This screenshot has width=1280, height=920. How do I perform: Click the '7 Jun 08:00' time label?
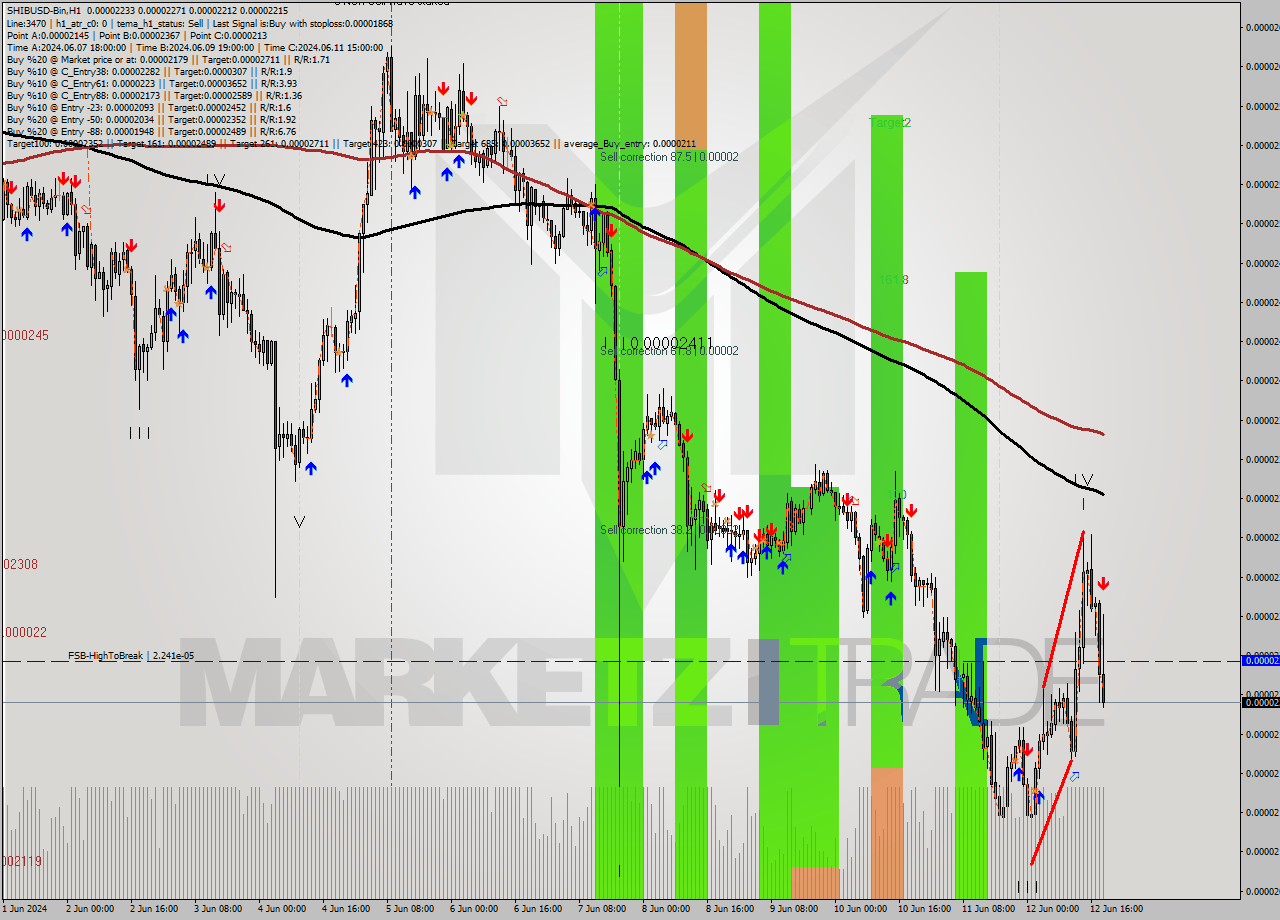[600, 909]
